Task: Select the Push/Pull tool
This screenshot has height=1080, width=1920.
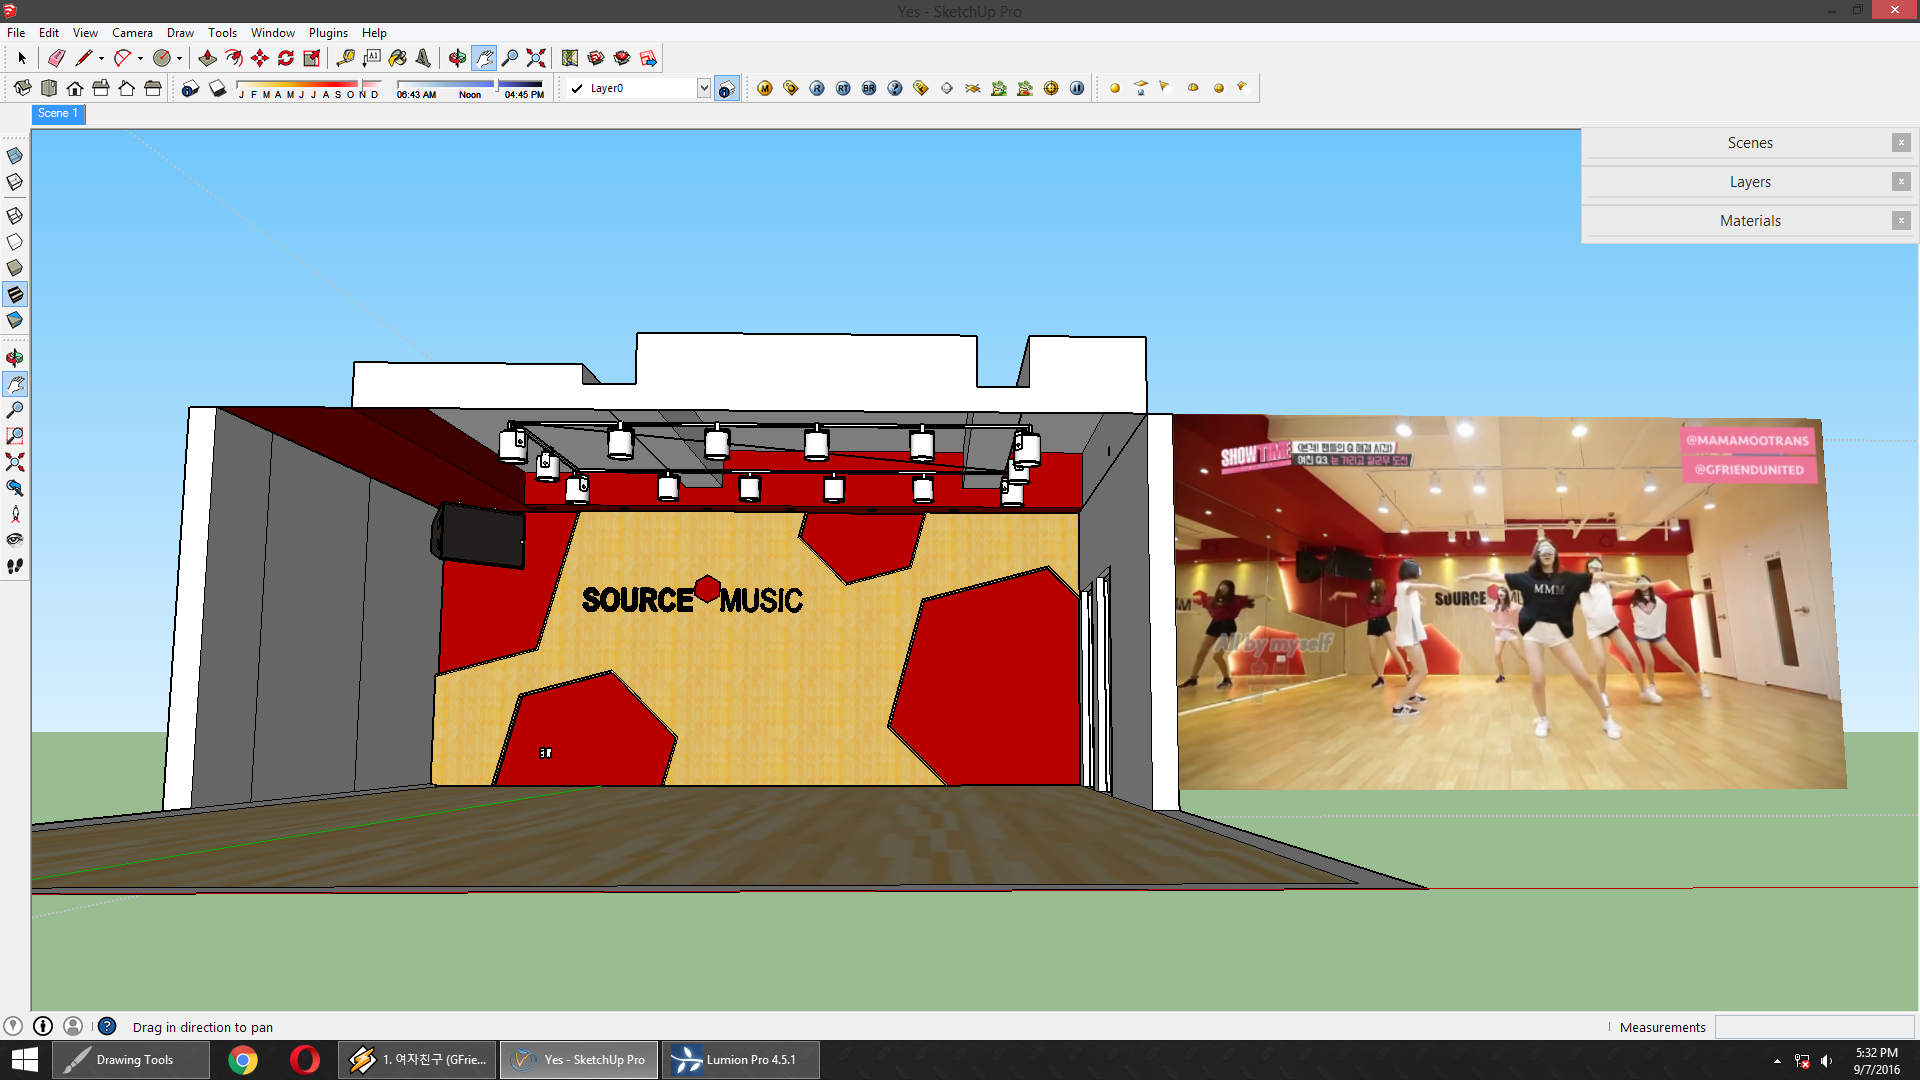Action: click(x=208, y=58)
